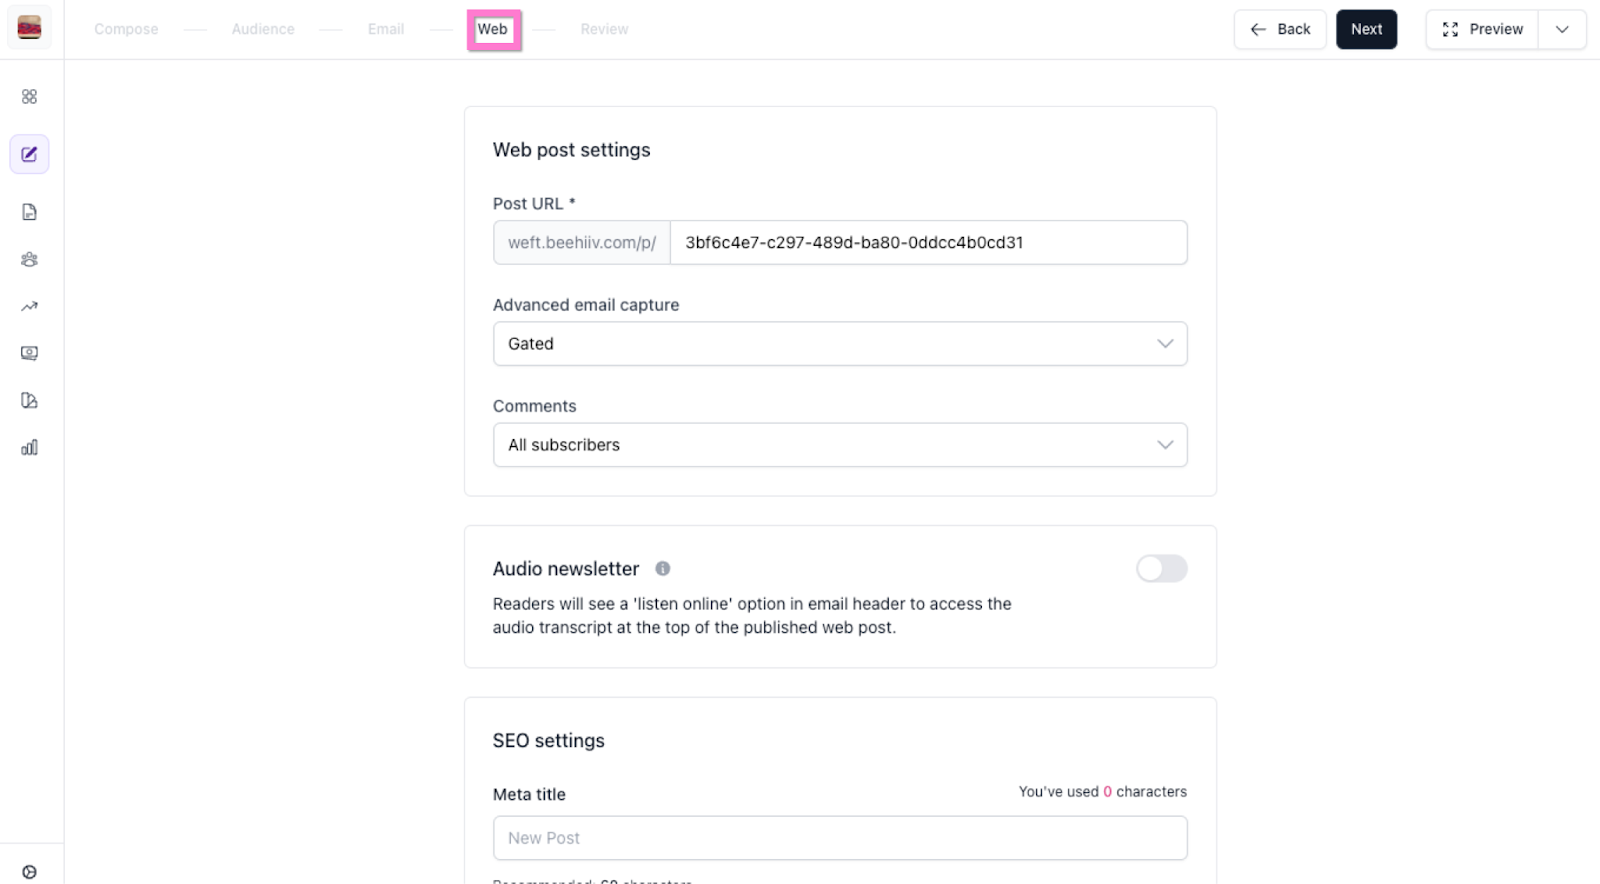Click the publication logo in the sidebar
This screenshot has height=884, width=1600.
click(x=30, y=28)
